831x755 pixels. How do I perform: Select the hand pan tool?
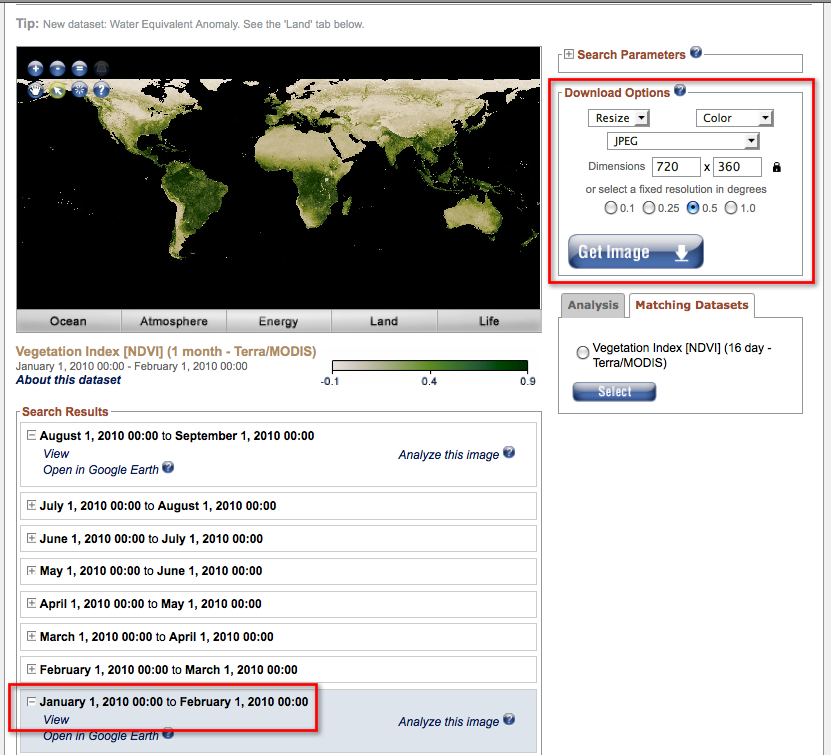pos(35,90)
